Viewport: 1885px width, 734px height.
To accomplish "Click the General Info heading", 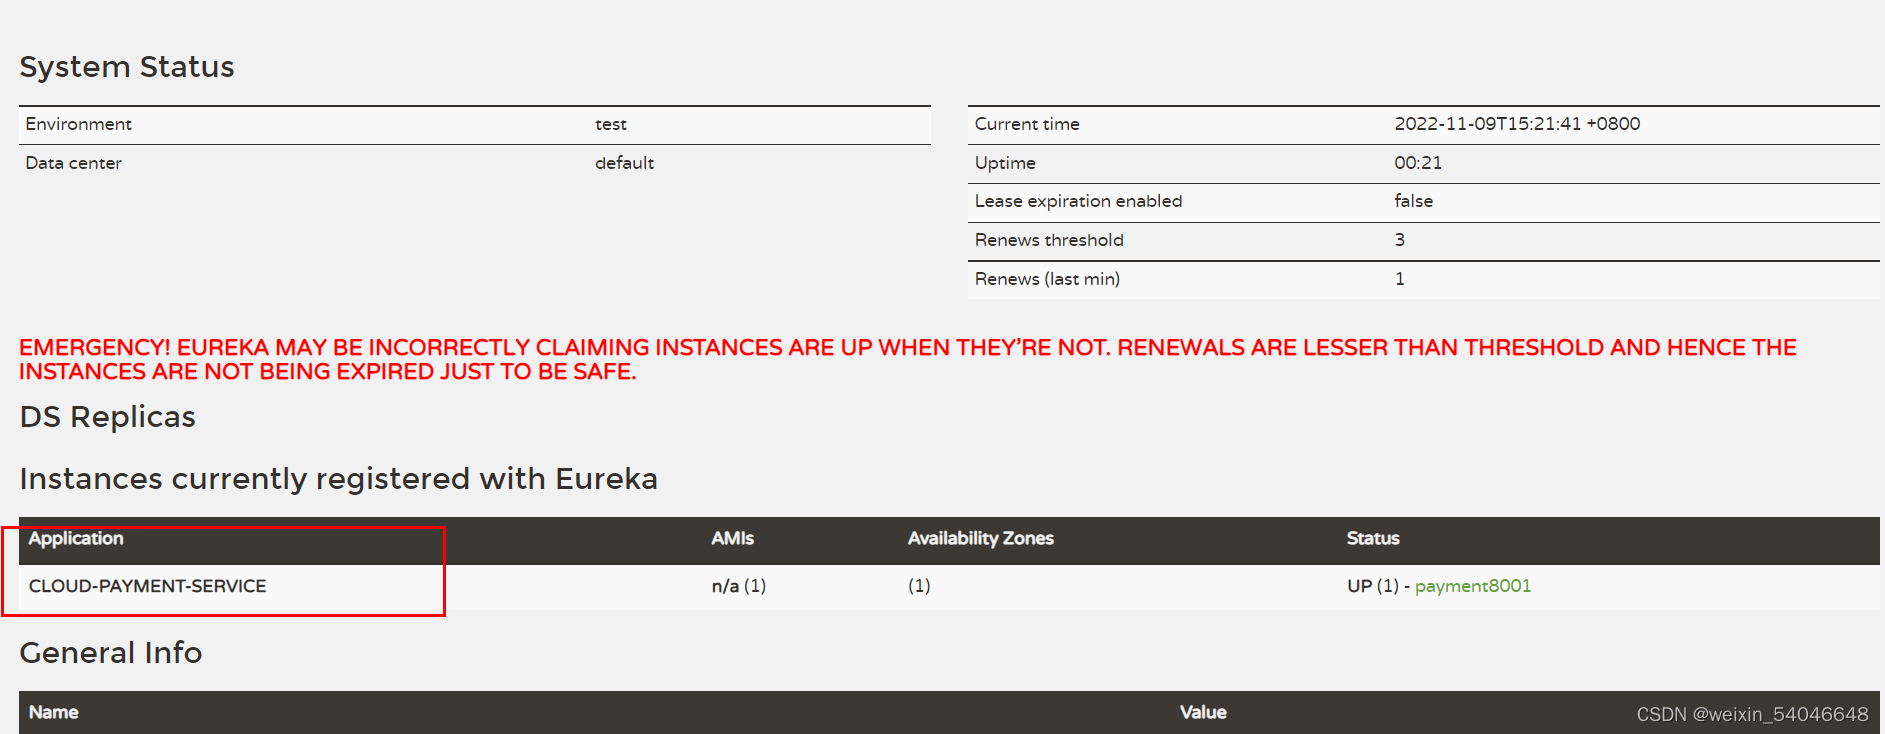I will 111,653.
